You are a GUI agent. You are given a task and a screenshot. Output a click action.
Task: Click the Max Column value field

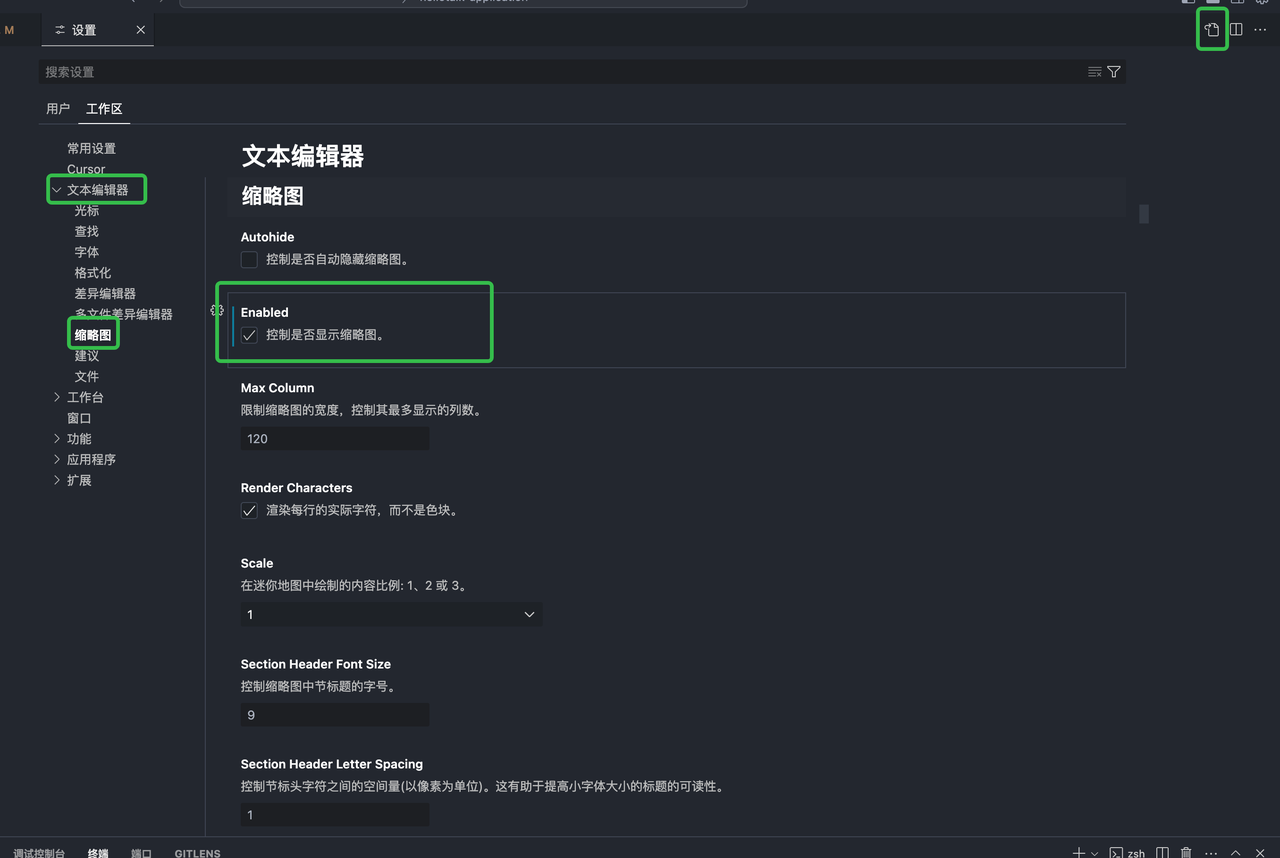pyautogui.click(x=335, y=438)
